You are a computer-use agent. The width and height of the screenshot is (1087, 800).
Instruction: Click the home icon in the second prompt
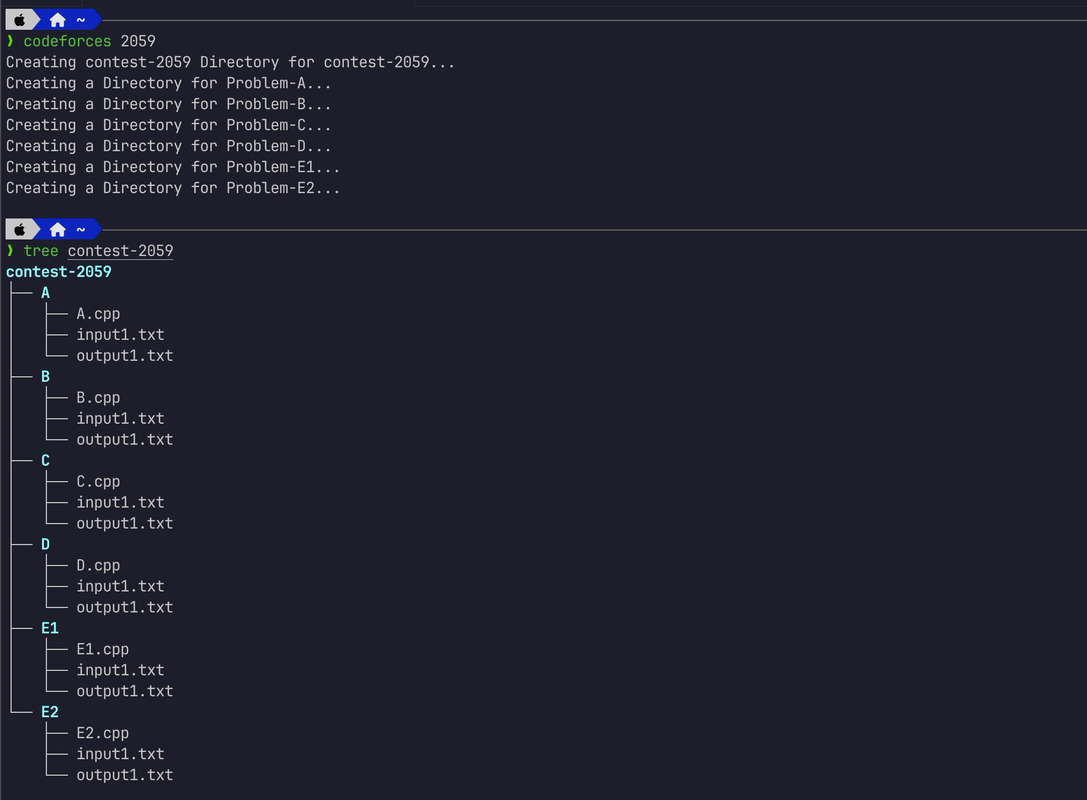point(58,229)
